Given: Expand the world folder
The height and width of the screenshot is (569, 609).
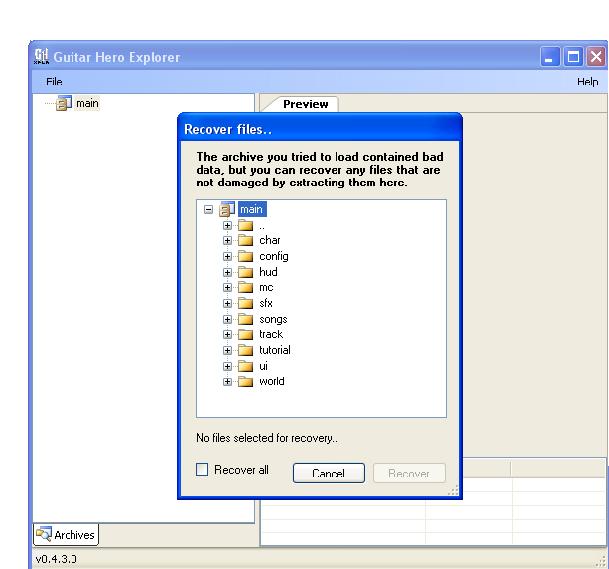Looking at the screenshot, I should pos(228,381).
